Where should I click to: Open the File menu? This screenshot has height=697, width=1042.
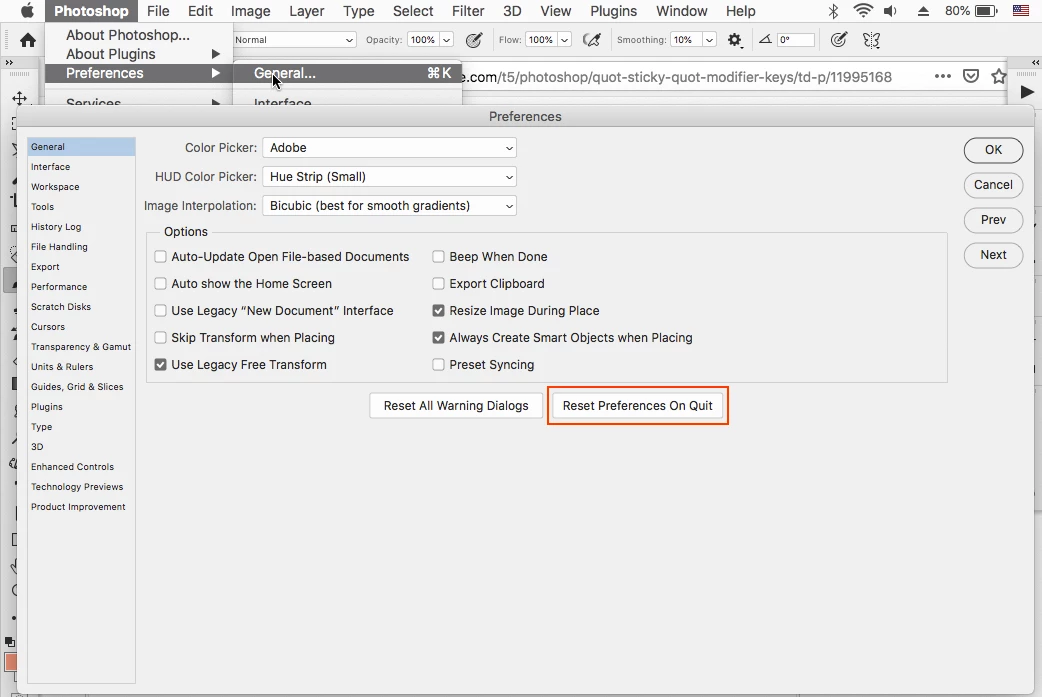158,11
